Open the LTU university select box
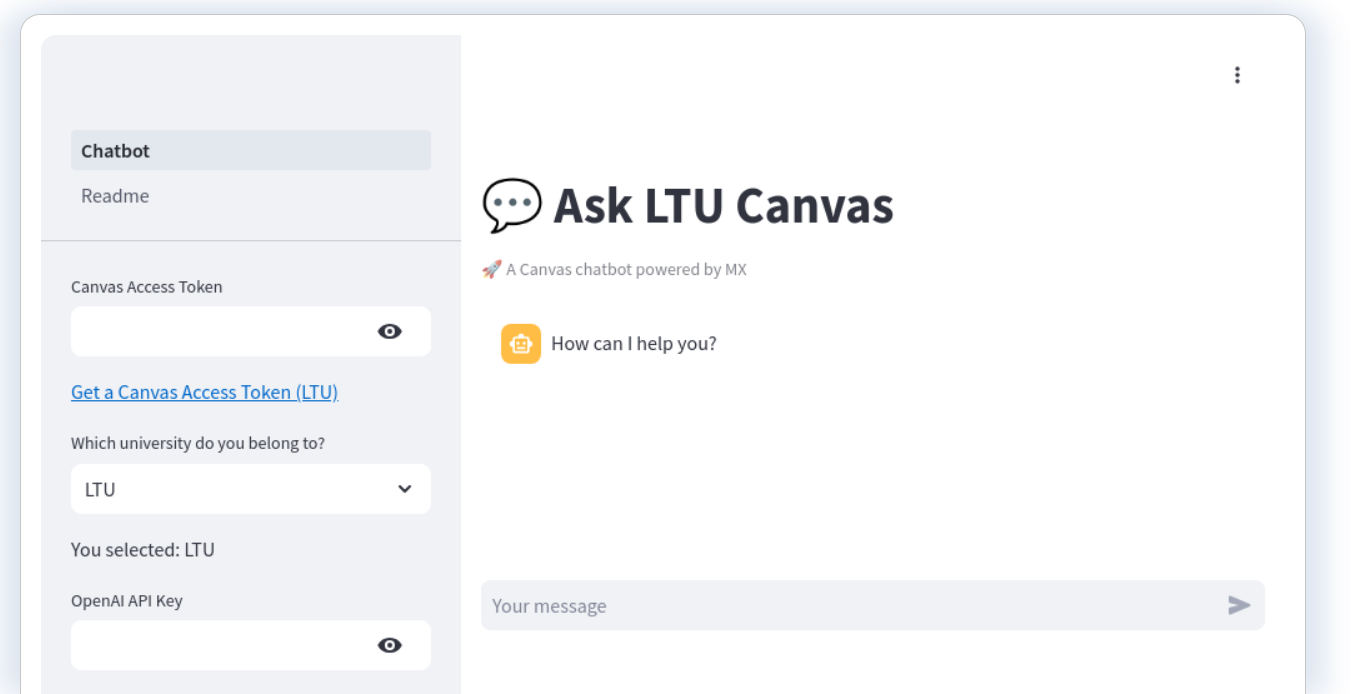 [x=251, y=489]
